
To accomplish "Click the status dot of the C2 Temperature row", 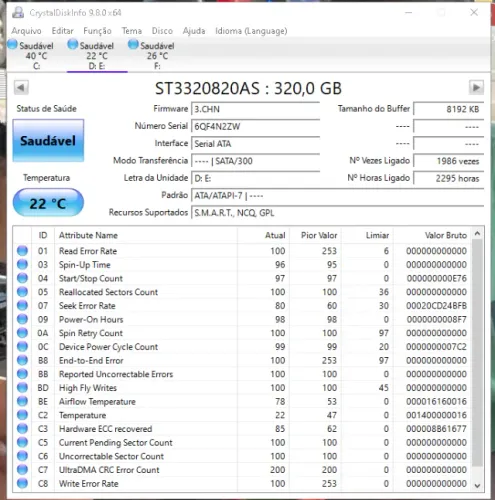I will [x=22, y=415].
